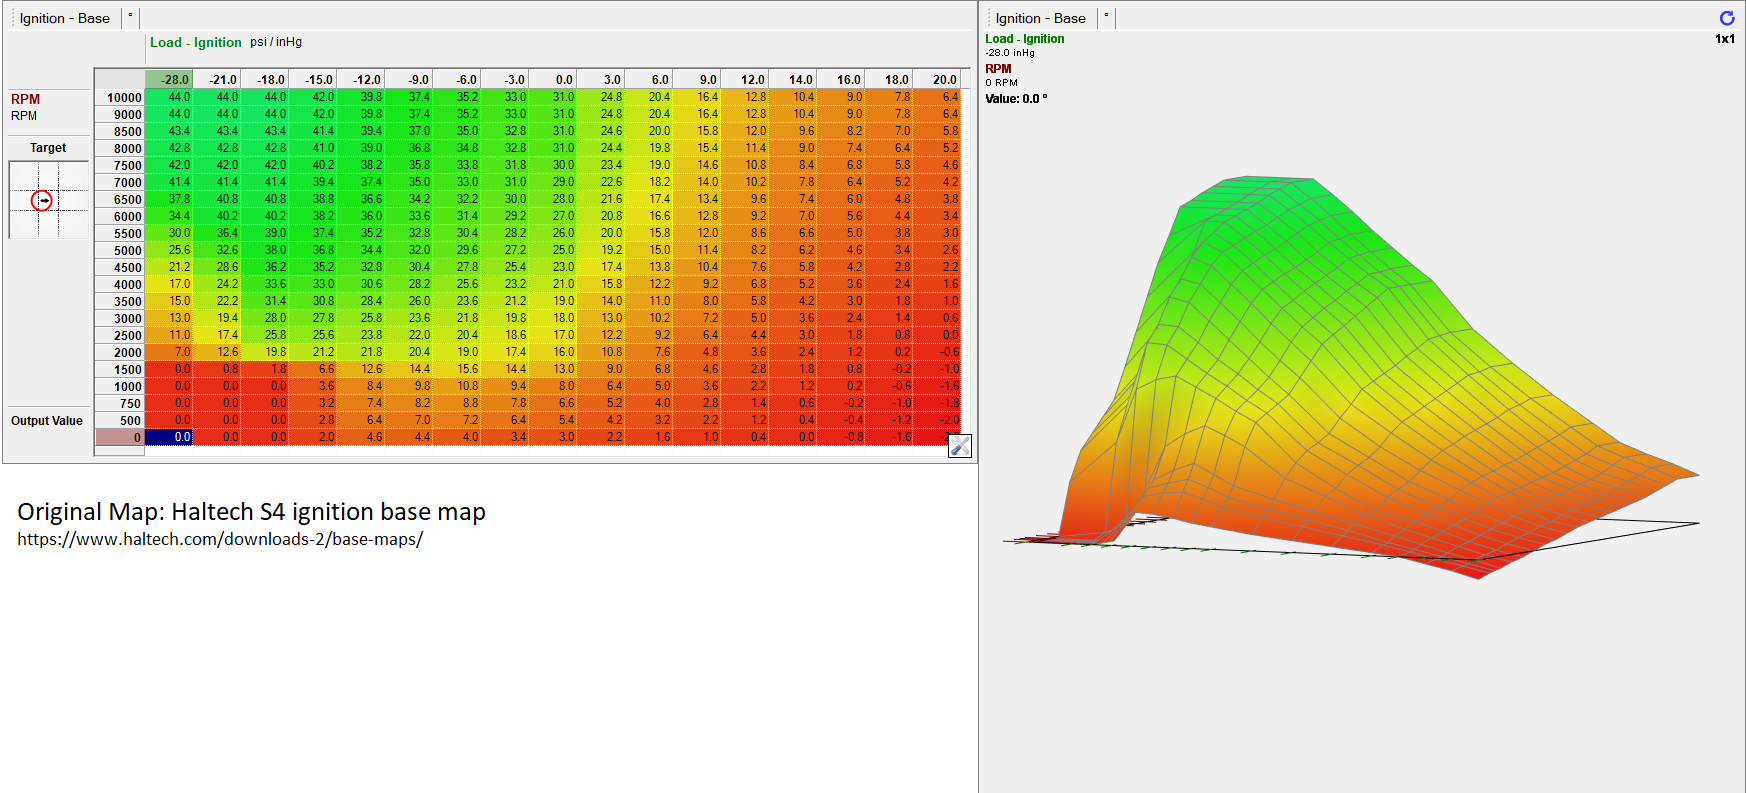1746x793 pixels.
Task: Click the wrench and screwdriver table settings icon
Action: [959, 446]
